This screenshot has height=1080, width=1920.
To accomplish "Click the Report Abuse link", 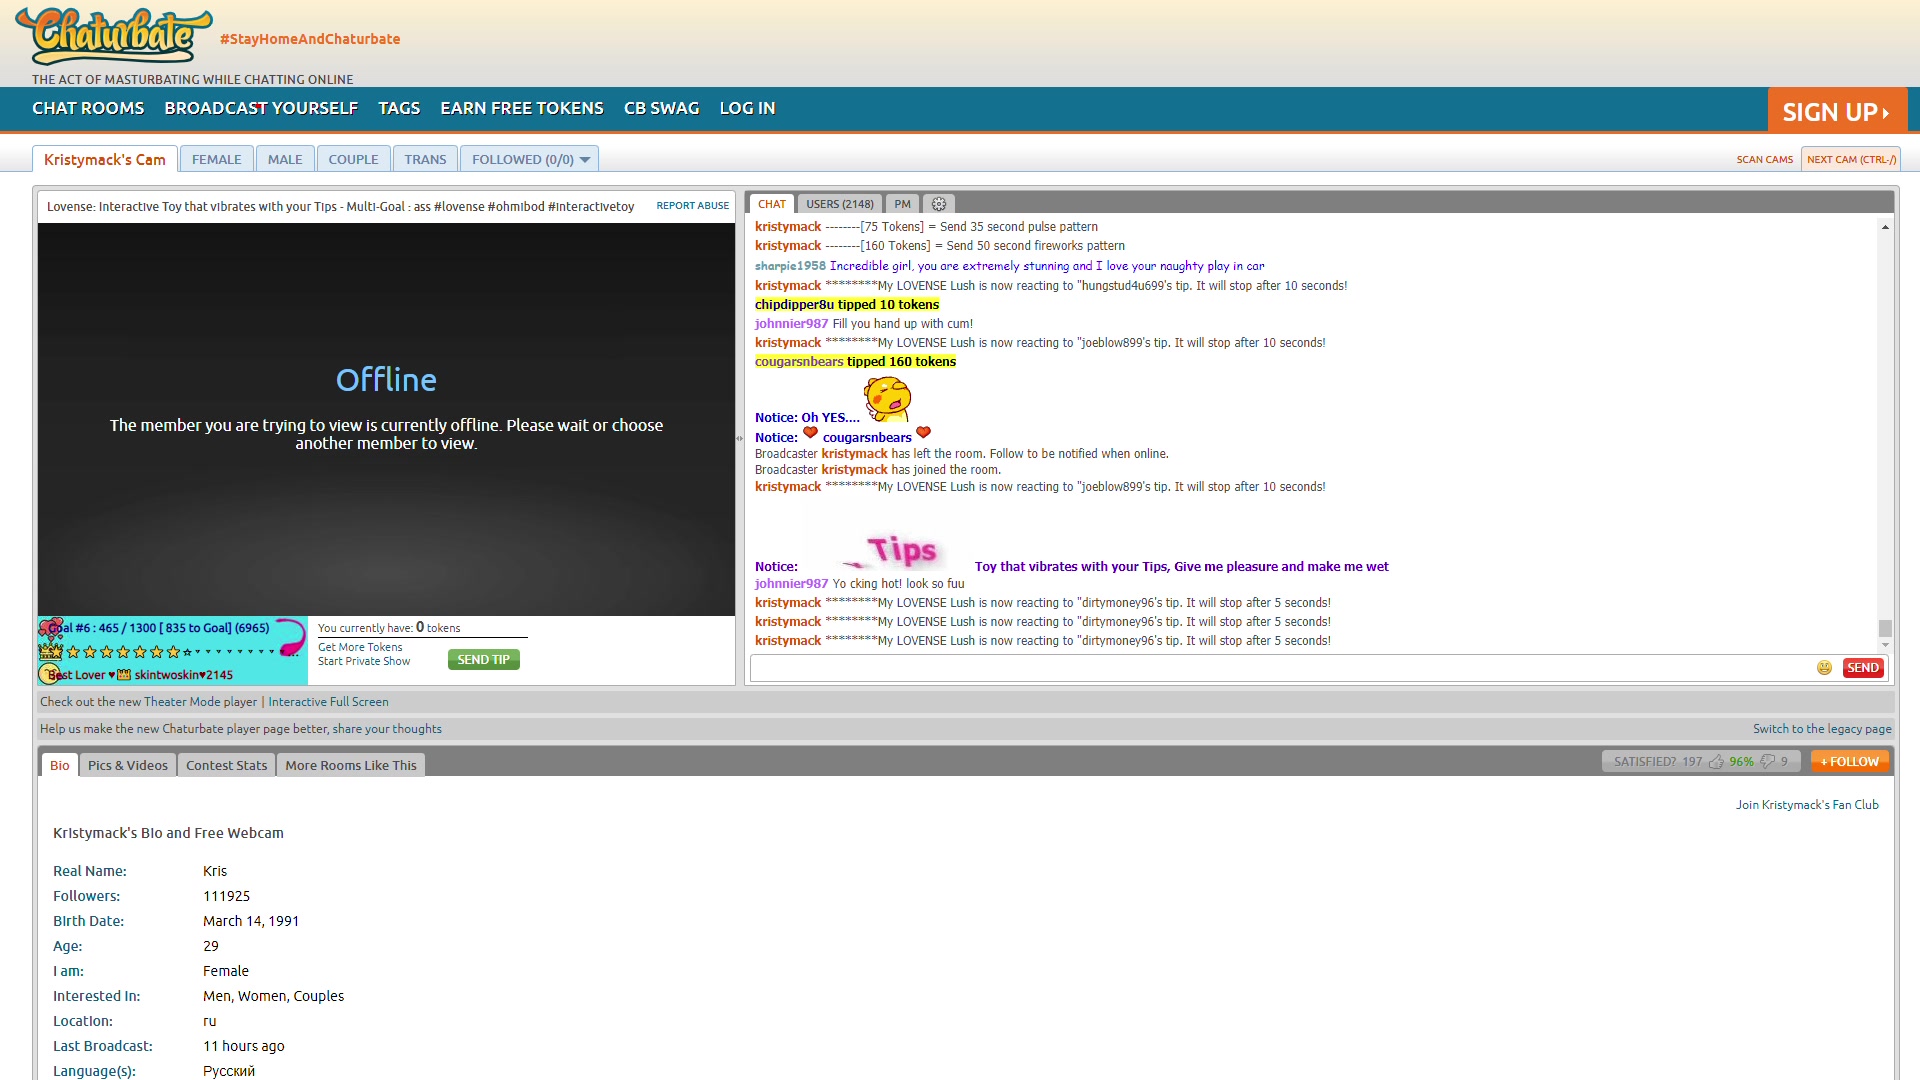I will point(692,206).
